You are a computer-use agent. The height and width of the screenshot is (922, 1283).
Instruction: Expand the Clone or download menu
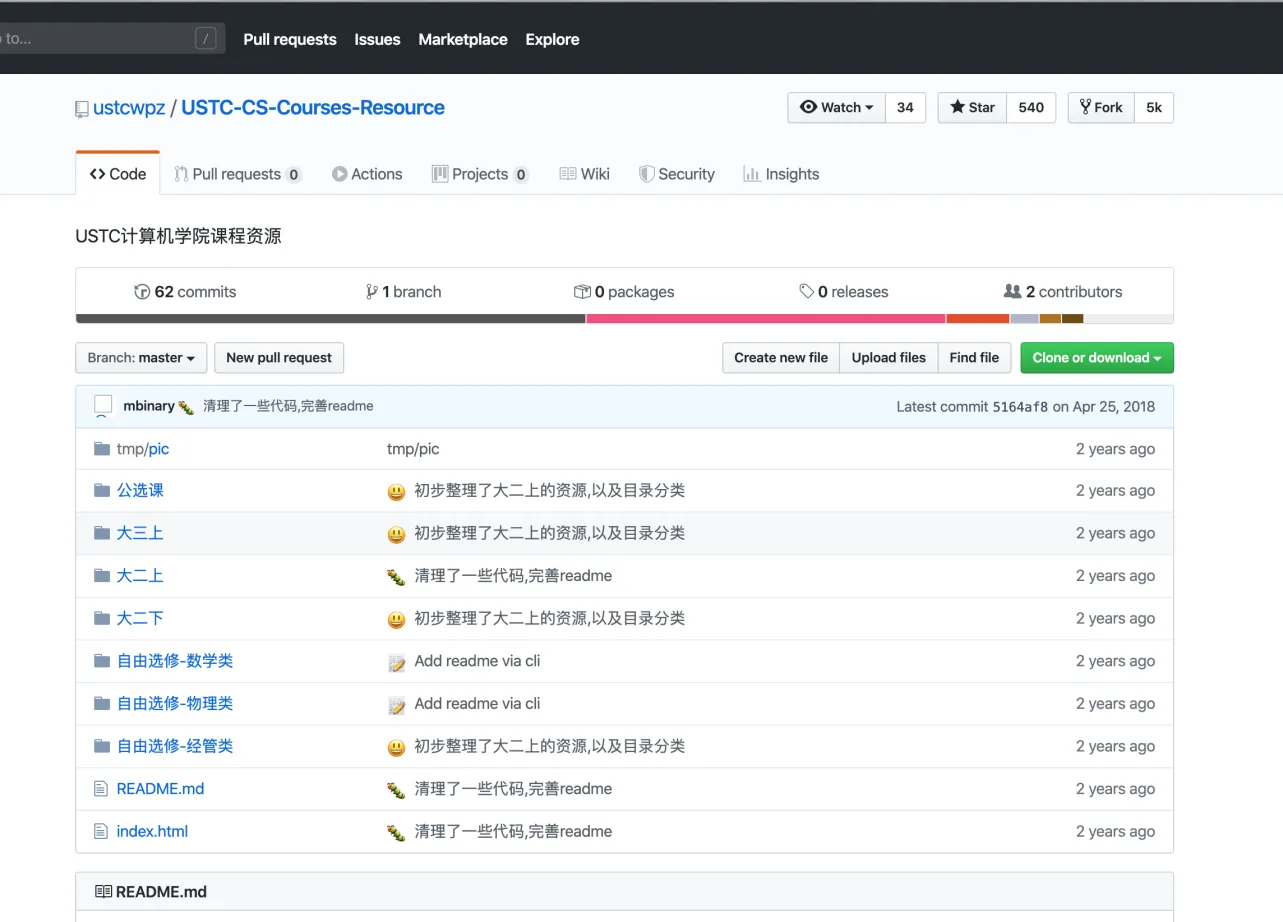coord(1097,358)
